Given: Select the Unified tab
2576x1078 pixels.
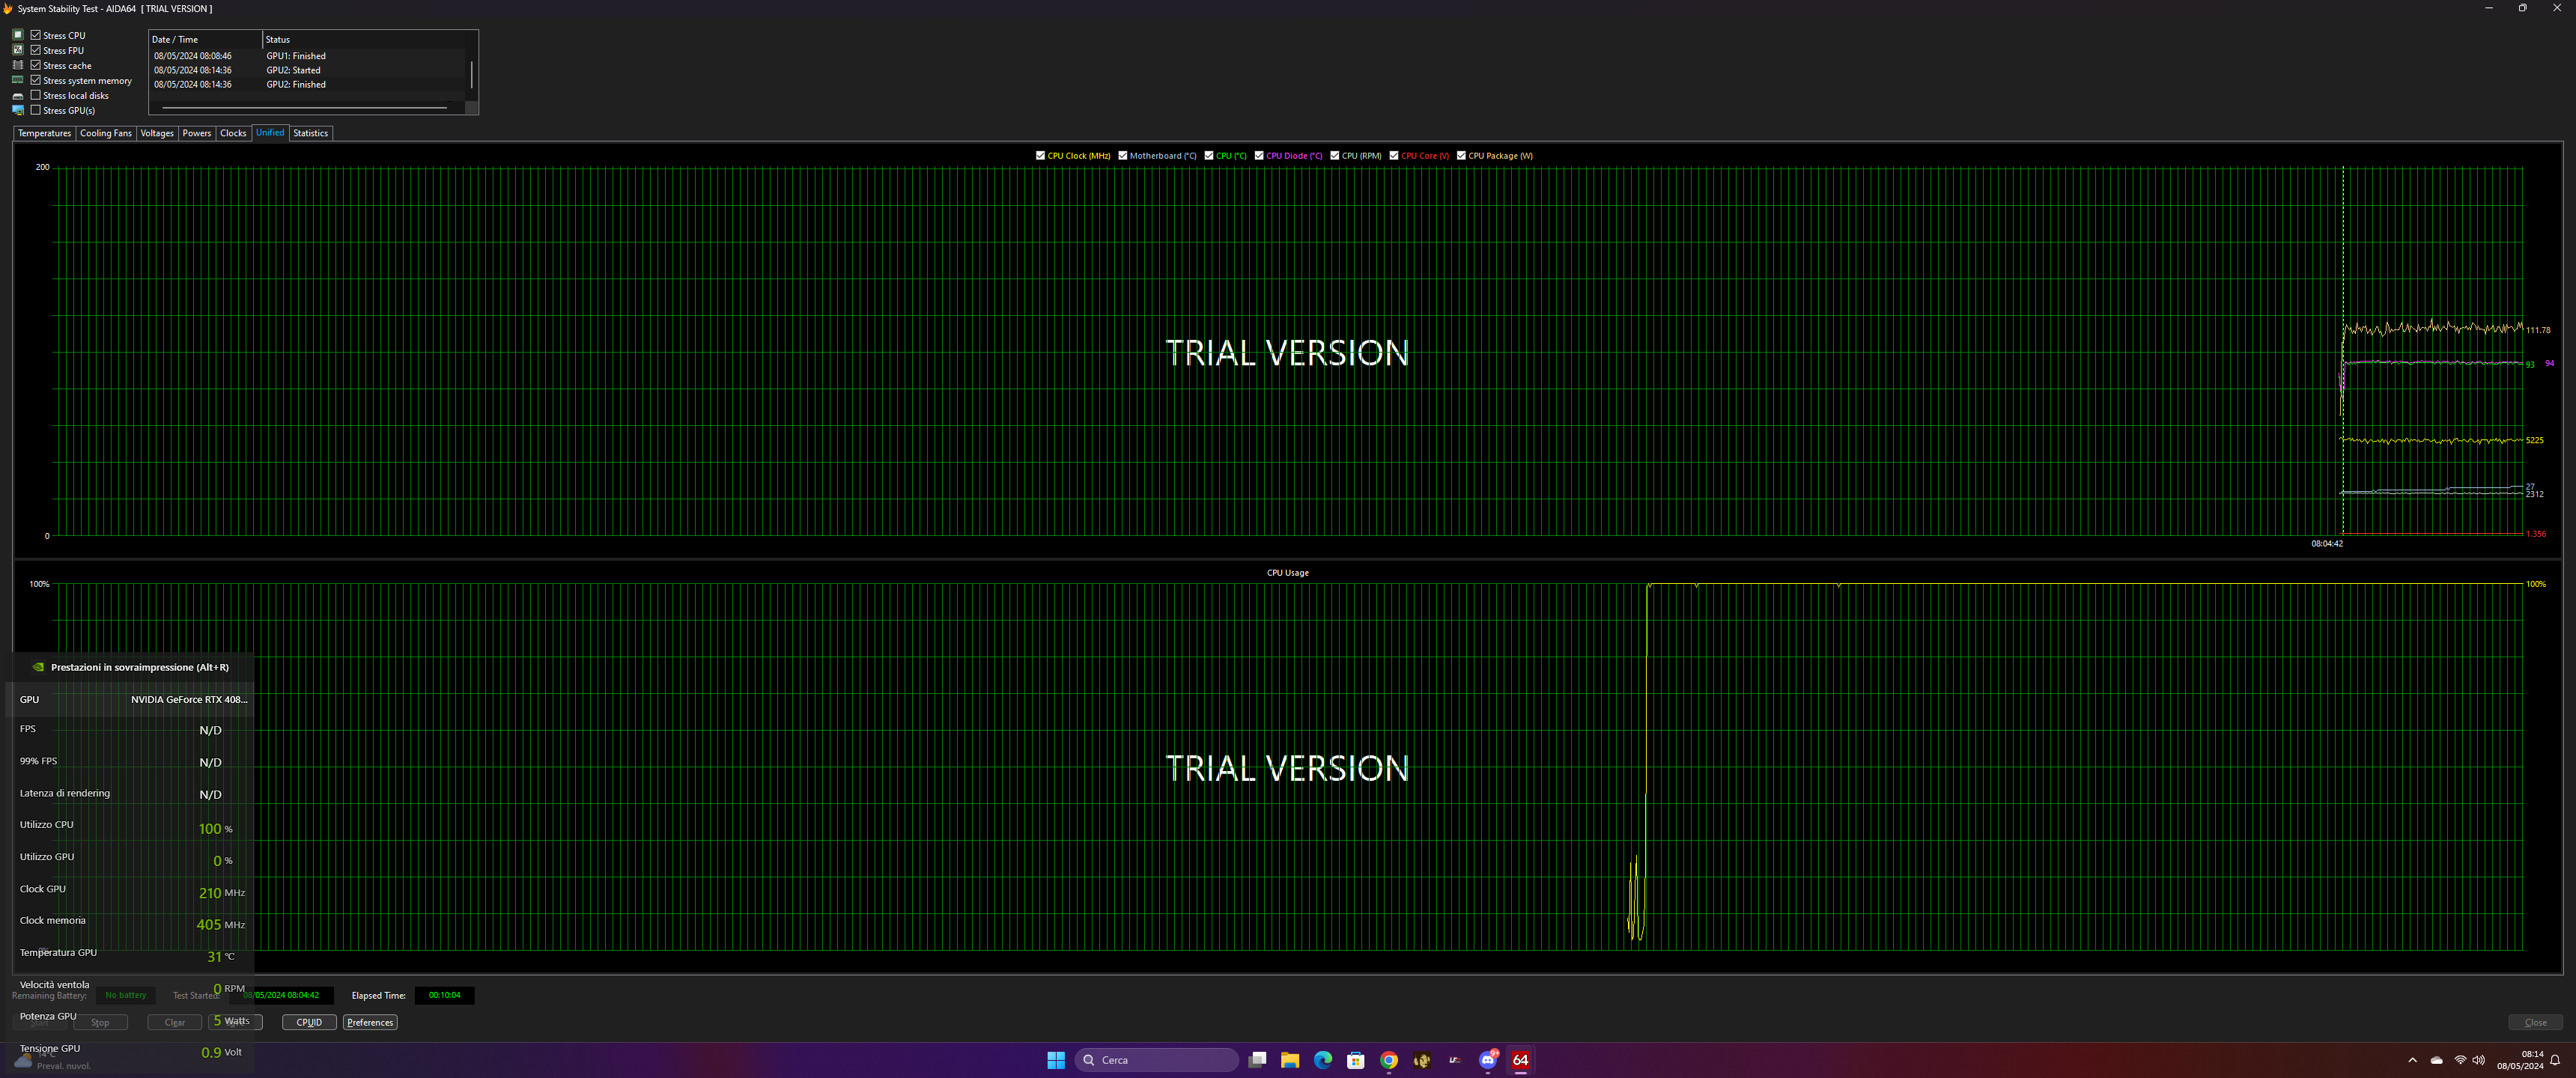Looking at the screenshot, I should click(x=270, y=133).
